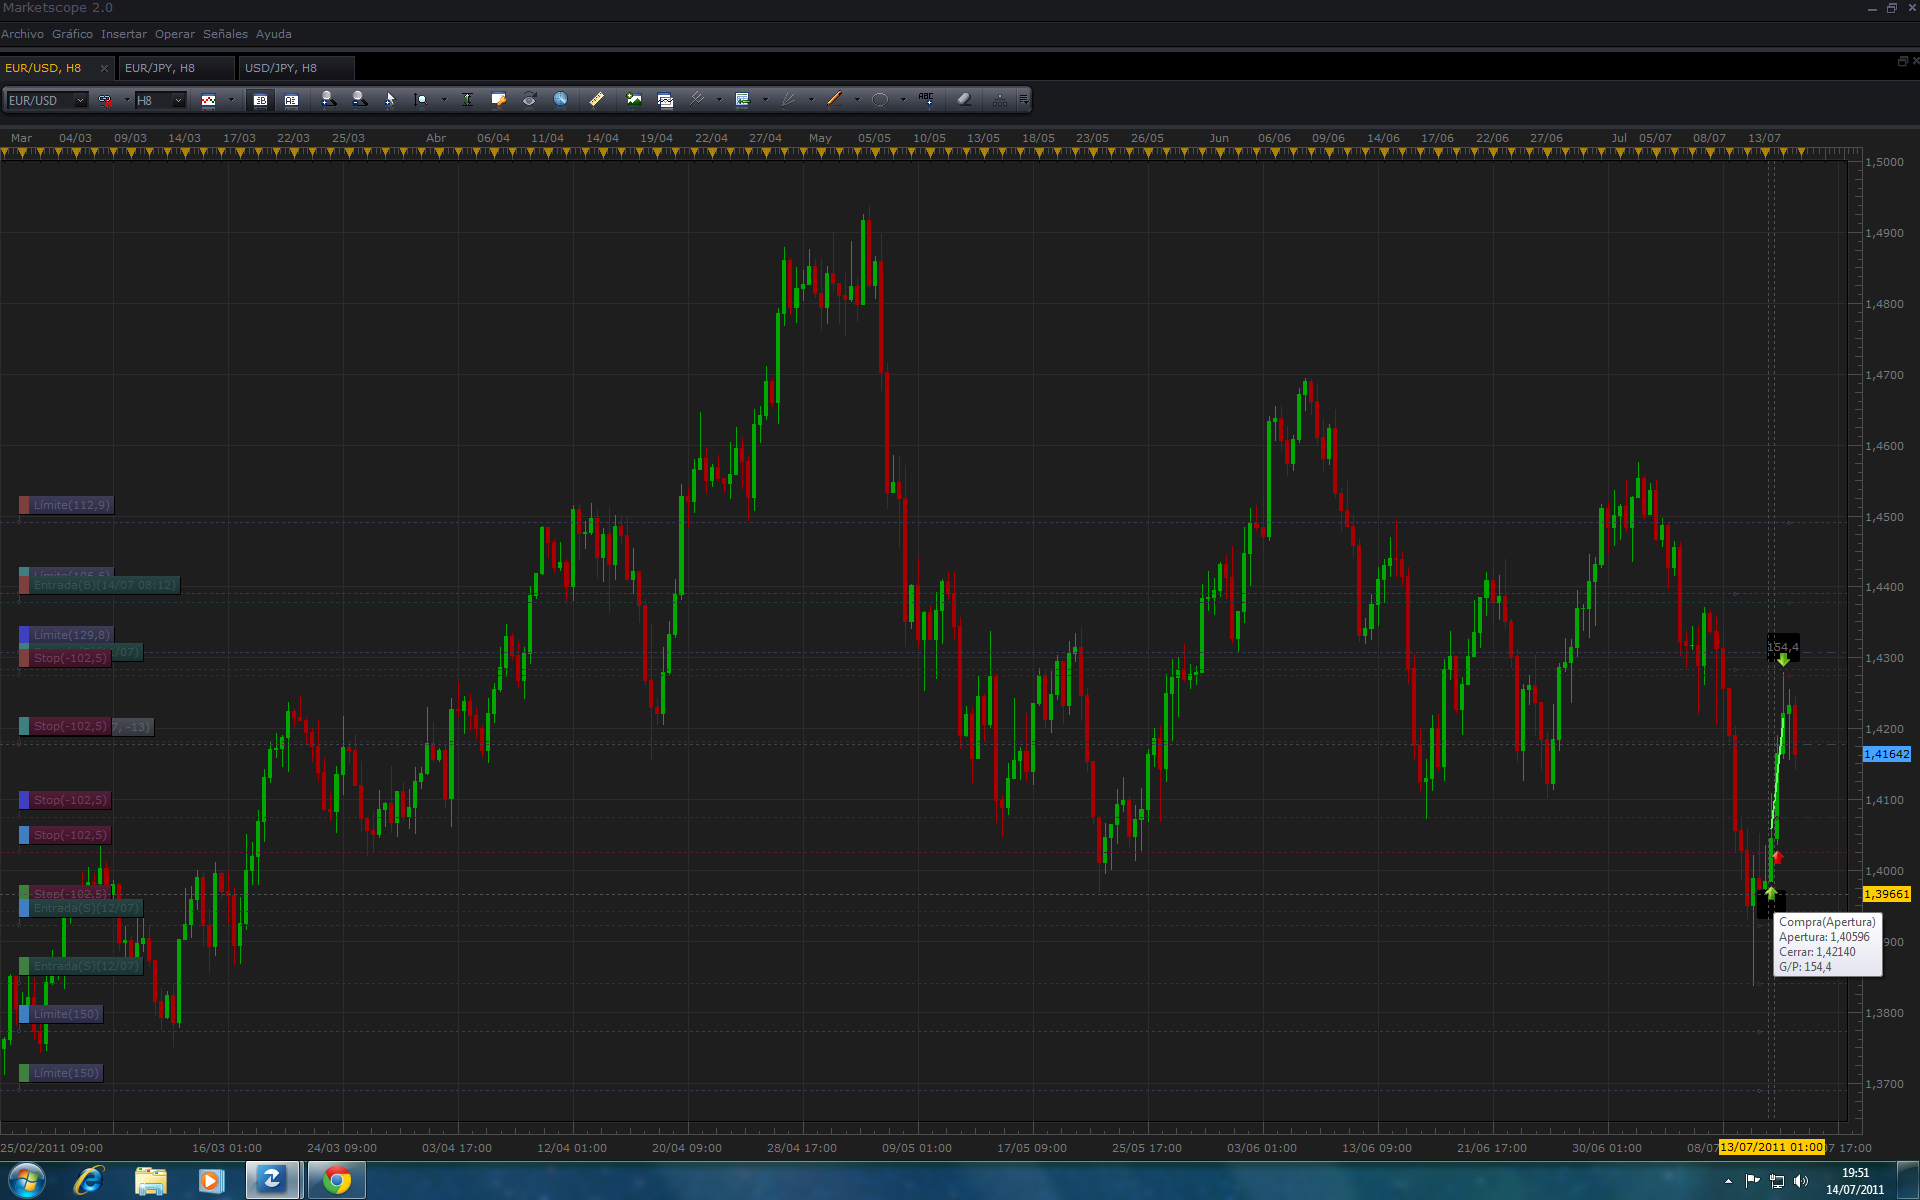The image size is (1920, 1200).
Task: Toggle the second data view button
Action: point(291,100)
